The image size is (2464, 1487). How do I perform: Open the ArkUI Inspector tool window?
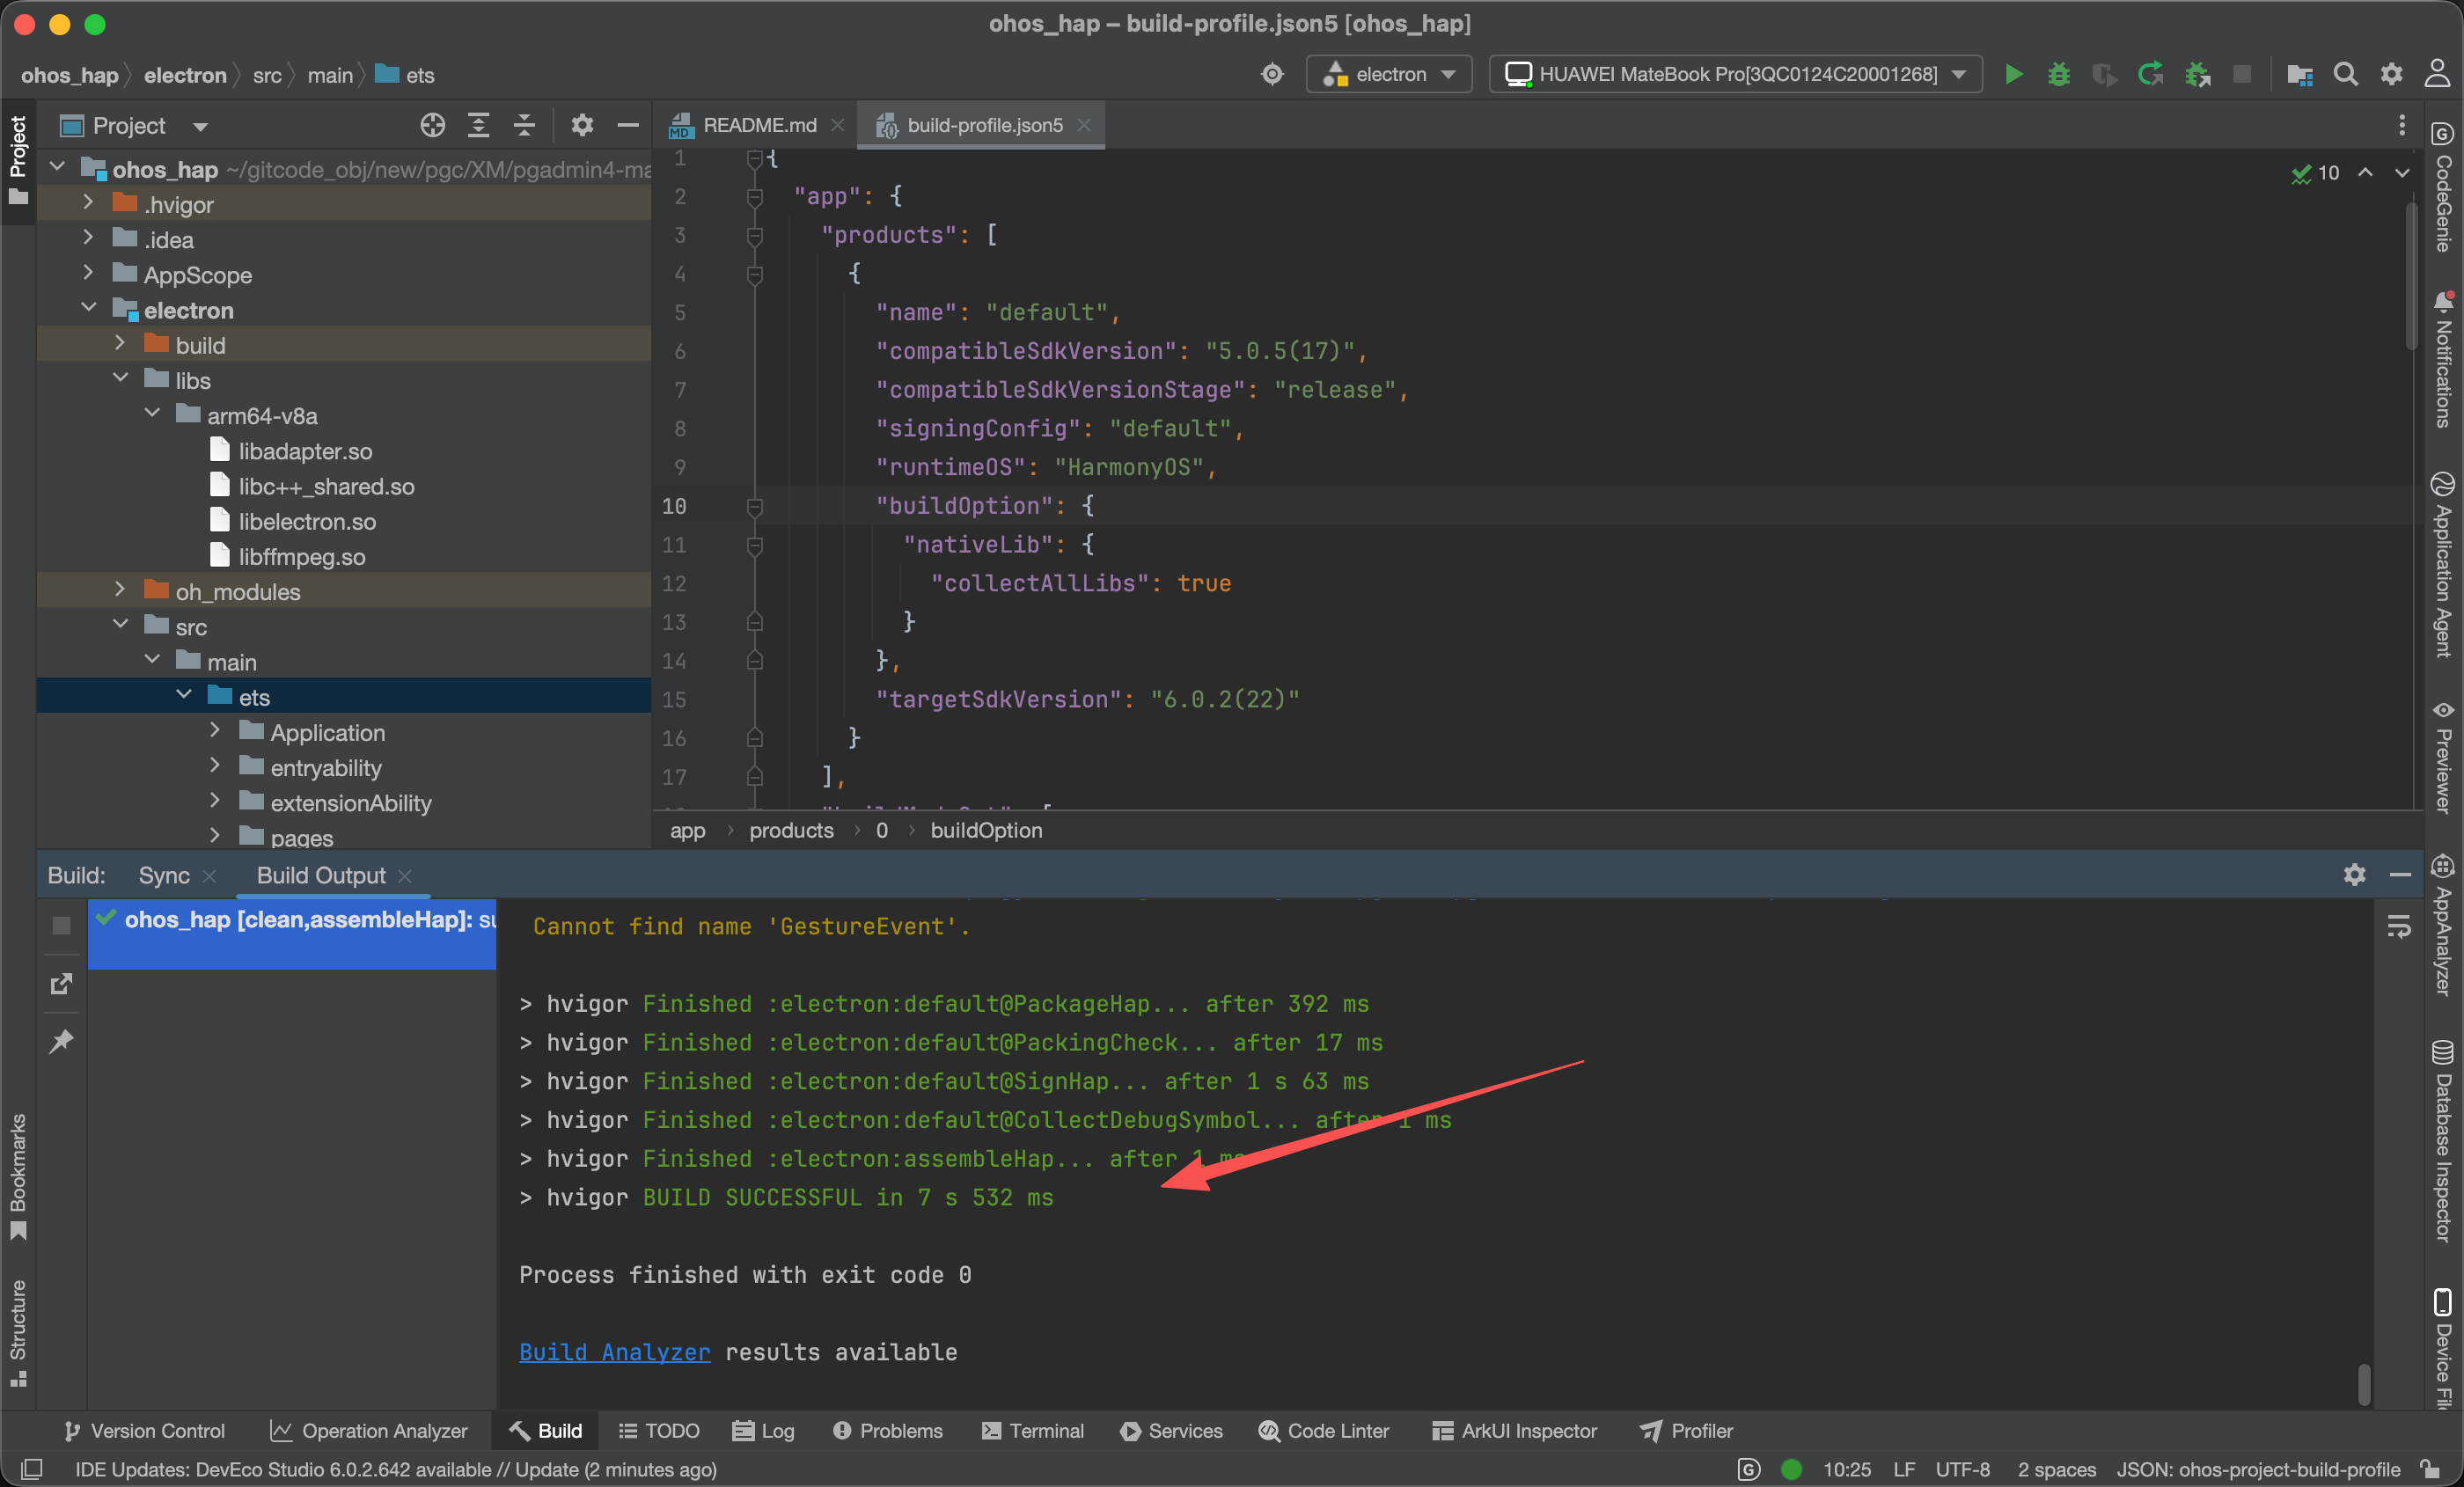point(1515,1431)
